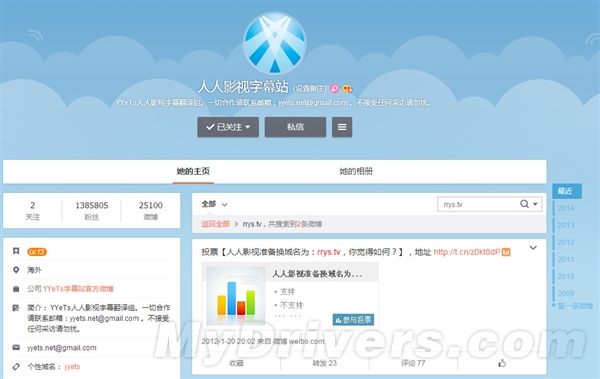This screenshot has width=600, height=379.
Task: Jump to 2010 in the timeline
Action: pyautogui.click(x=566, y=276)
